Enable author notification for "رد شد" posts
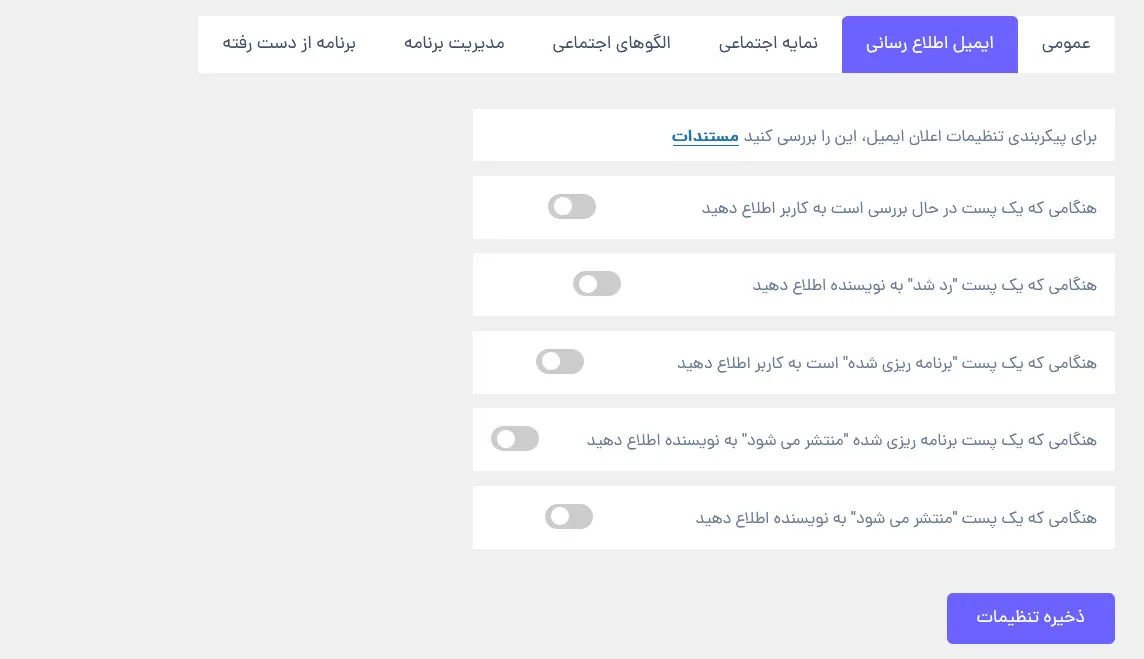 (597, 284)
